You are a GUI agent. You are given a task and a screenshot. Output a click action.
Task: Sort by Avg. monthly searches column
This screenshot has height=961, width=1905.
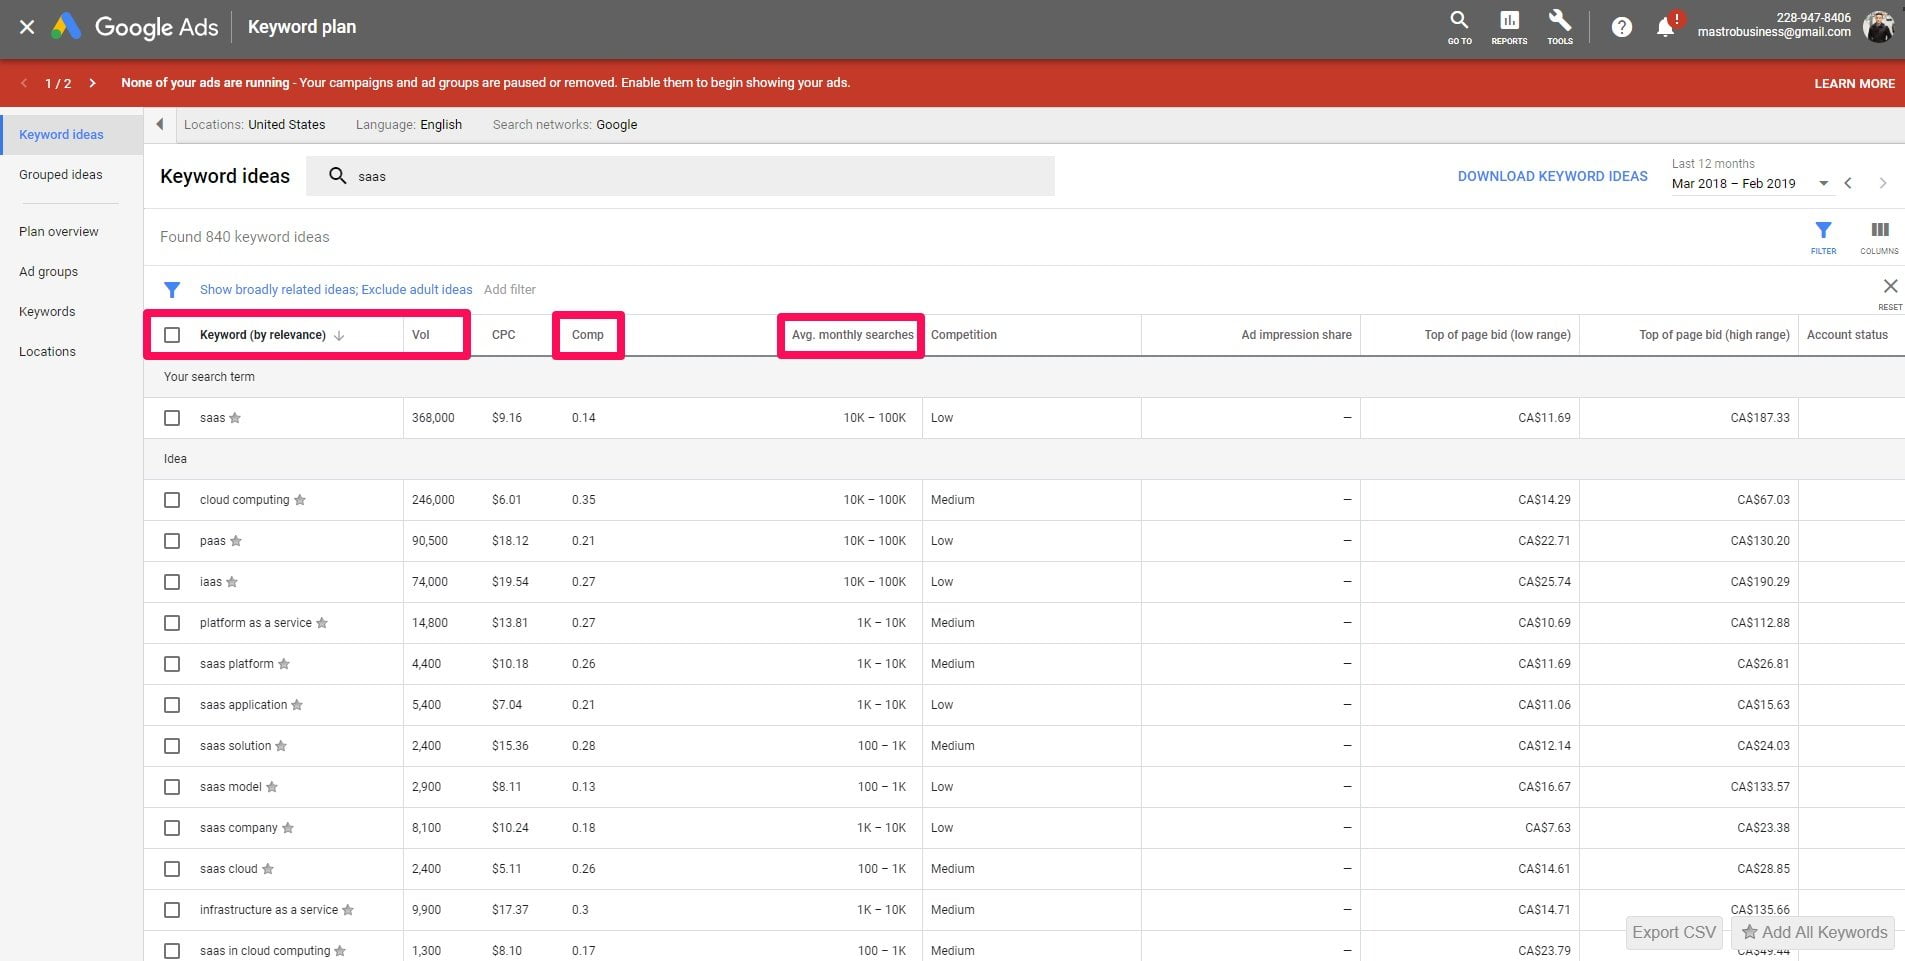point(852,335)
